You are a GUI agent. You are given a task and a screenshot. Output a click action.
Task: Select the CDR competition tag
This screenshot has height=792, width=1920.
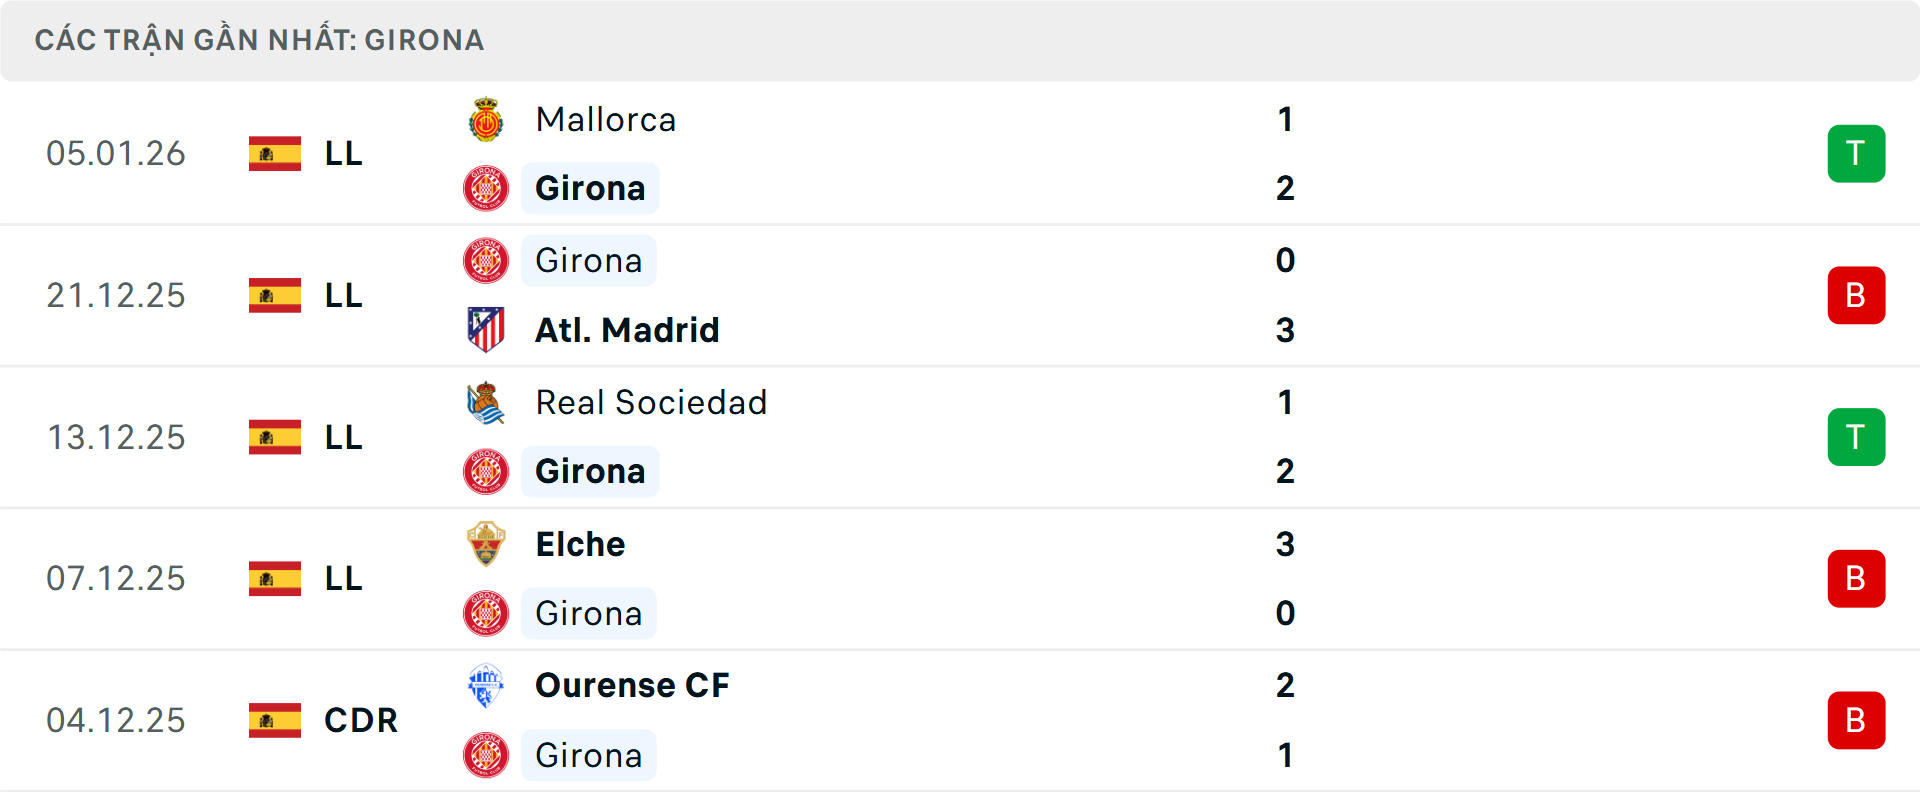click(360, 720)
